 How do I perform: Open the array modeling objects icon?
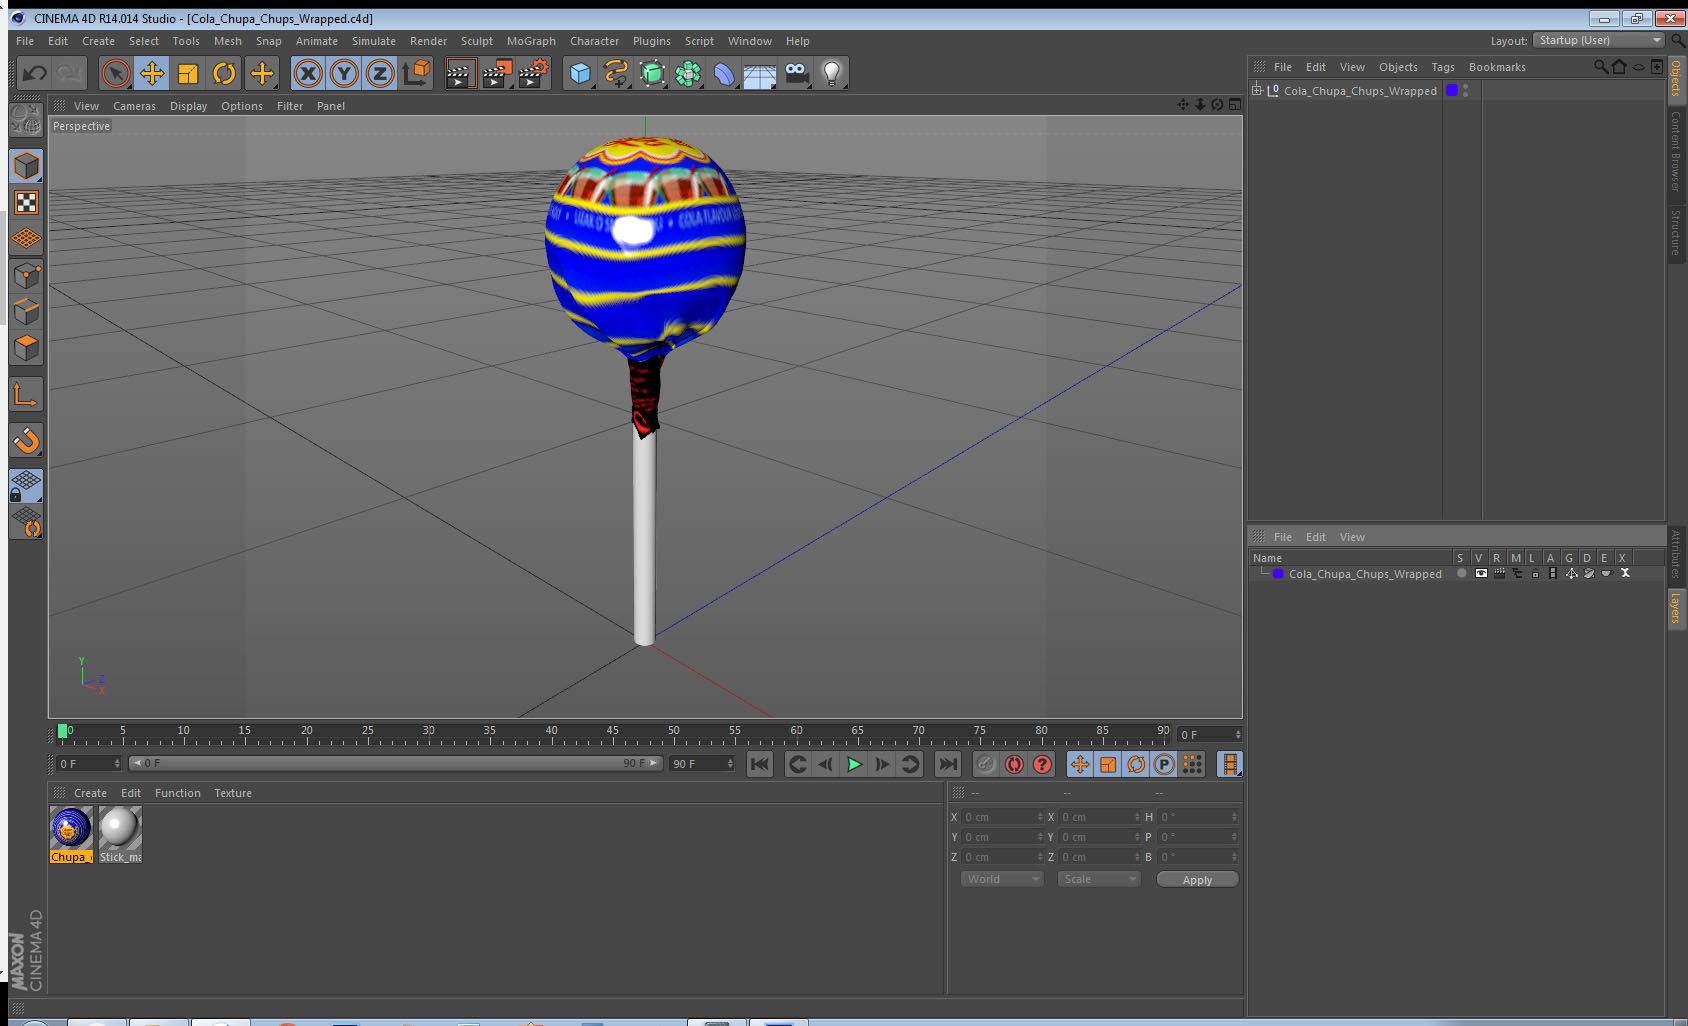pyautogui.click(x=688, y=73)
